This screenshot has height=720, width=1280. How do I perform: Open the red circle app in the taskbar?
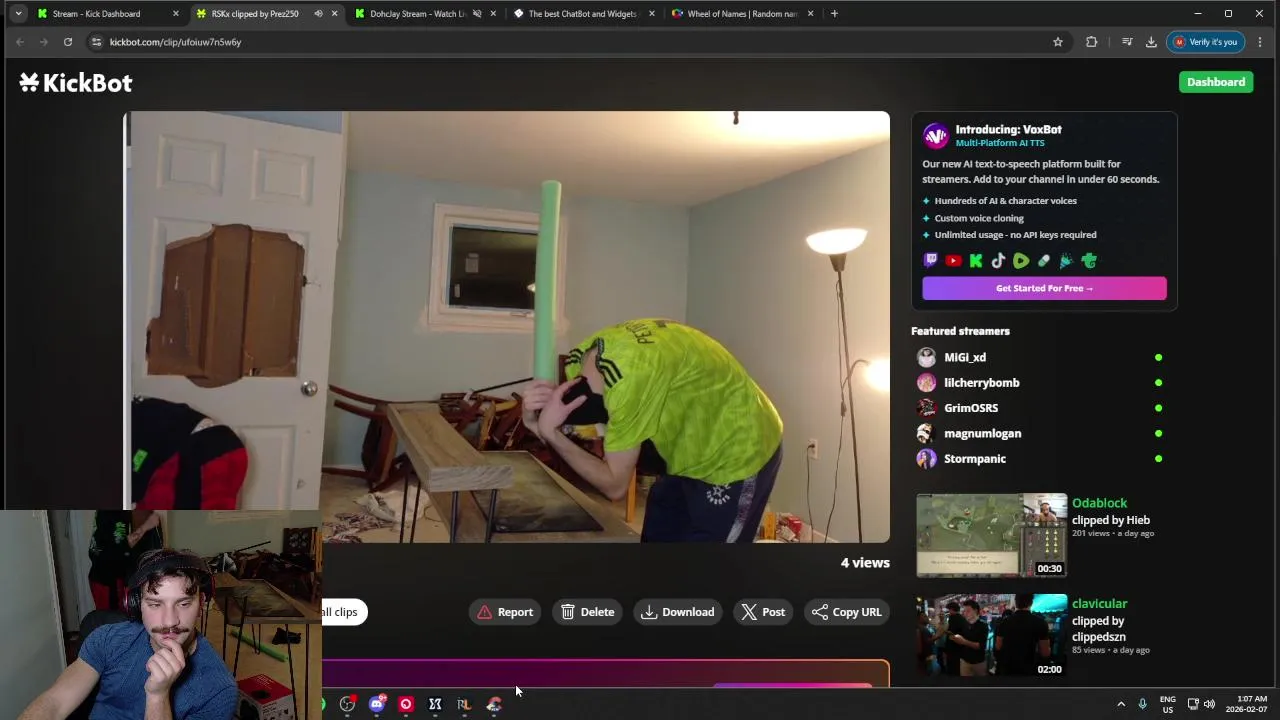click(406, 704)
